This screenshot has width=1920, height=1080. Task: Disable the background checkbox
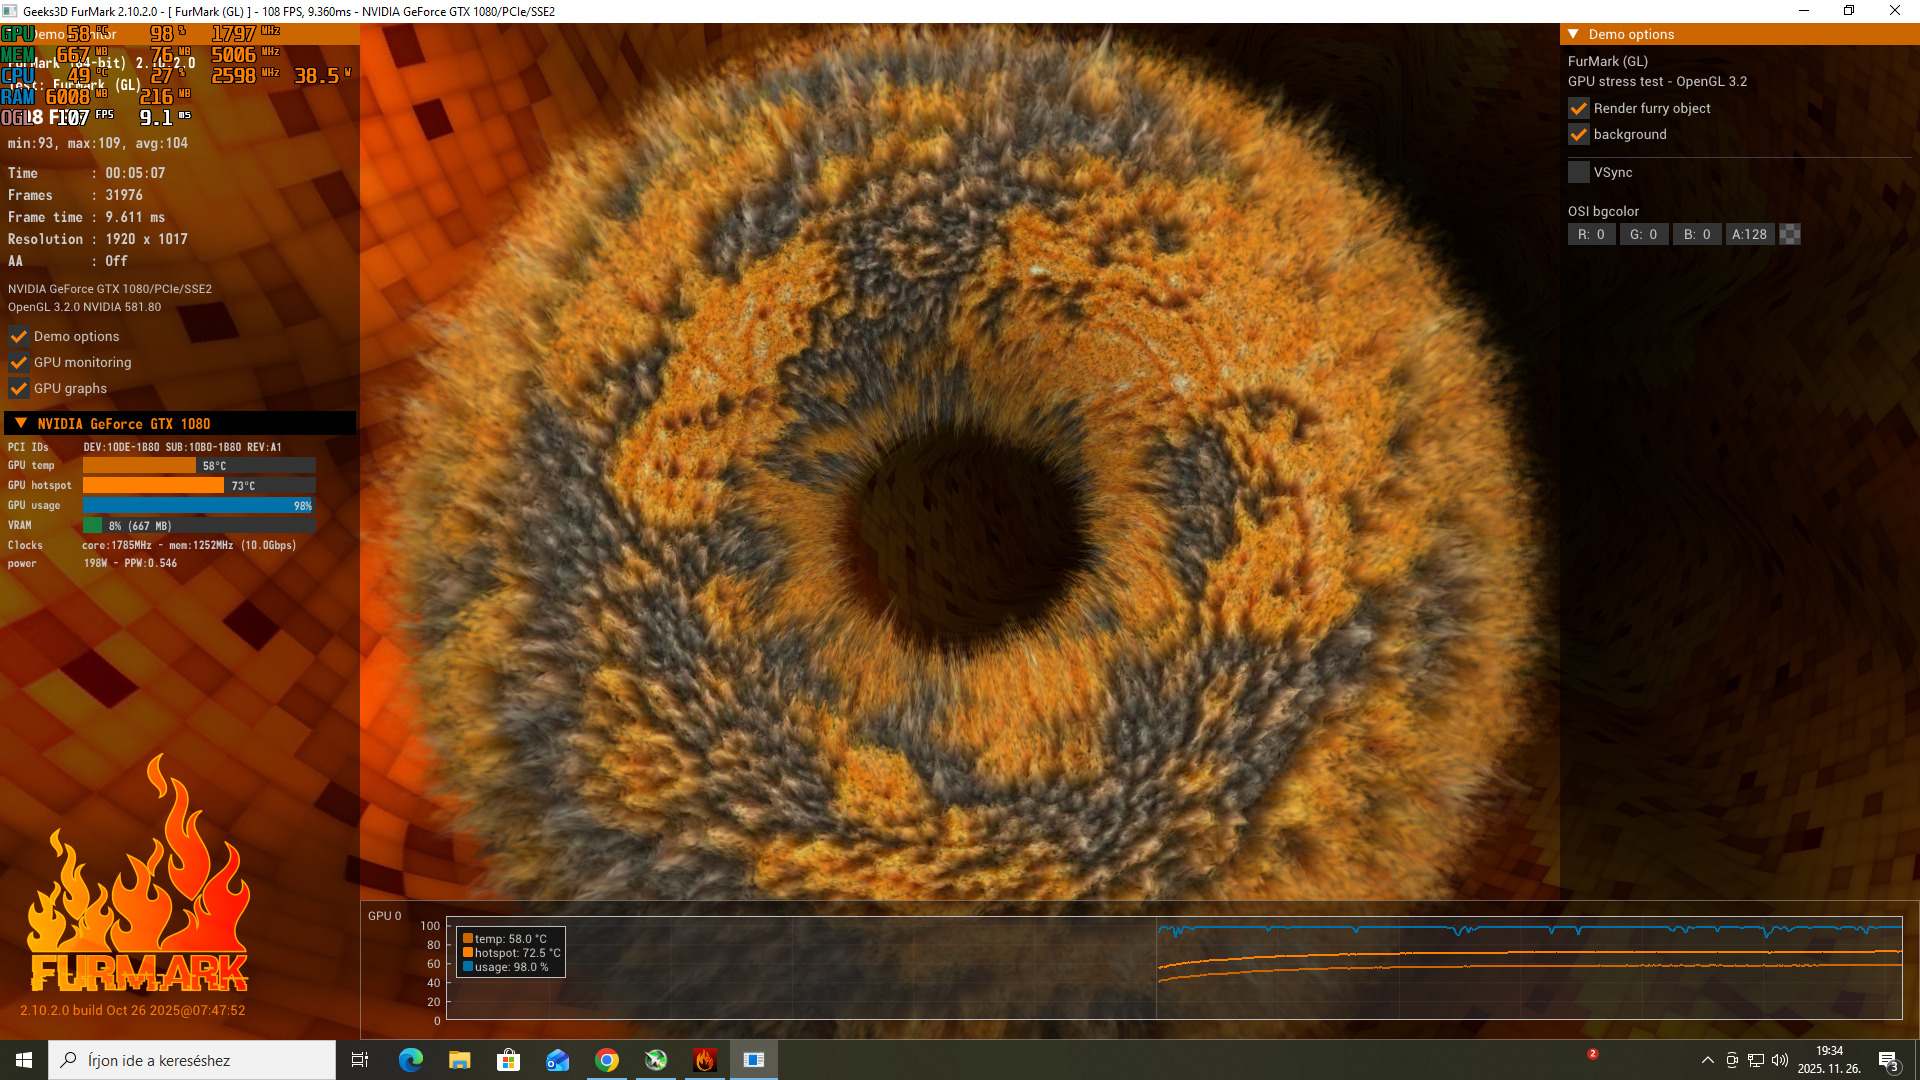pyautogui.click(x=1579, y=134)
